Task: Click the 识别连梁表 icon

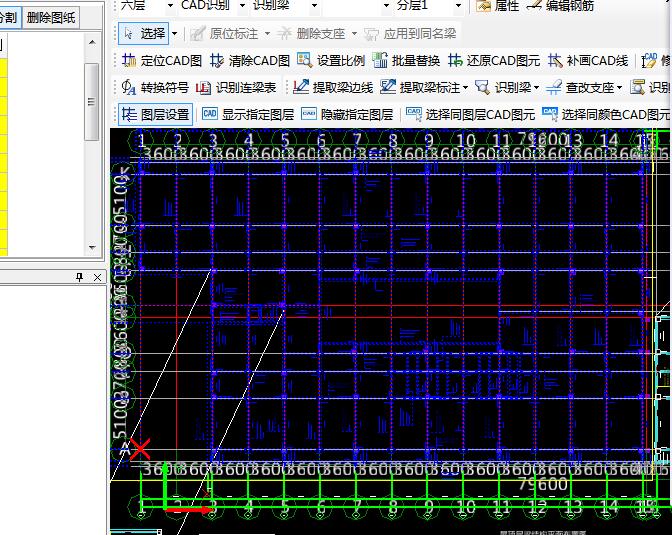Action: click(x=203, y=87)
